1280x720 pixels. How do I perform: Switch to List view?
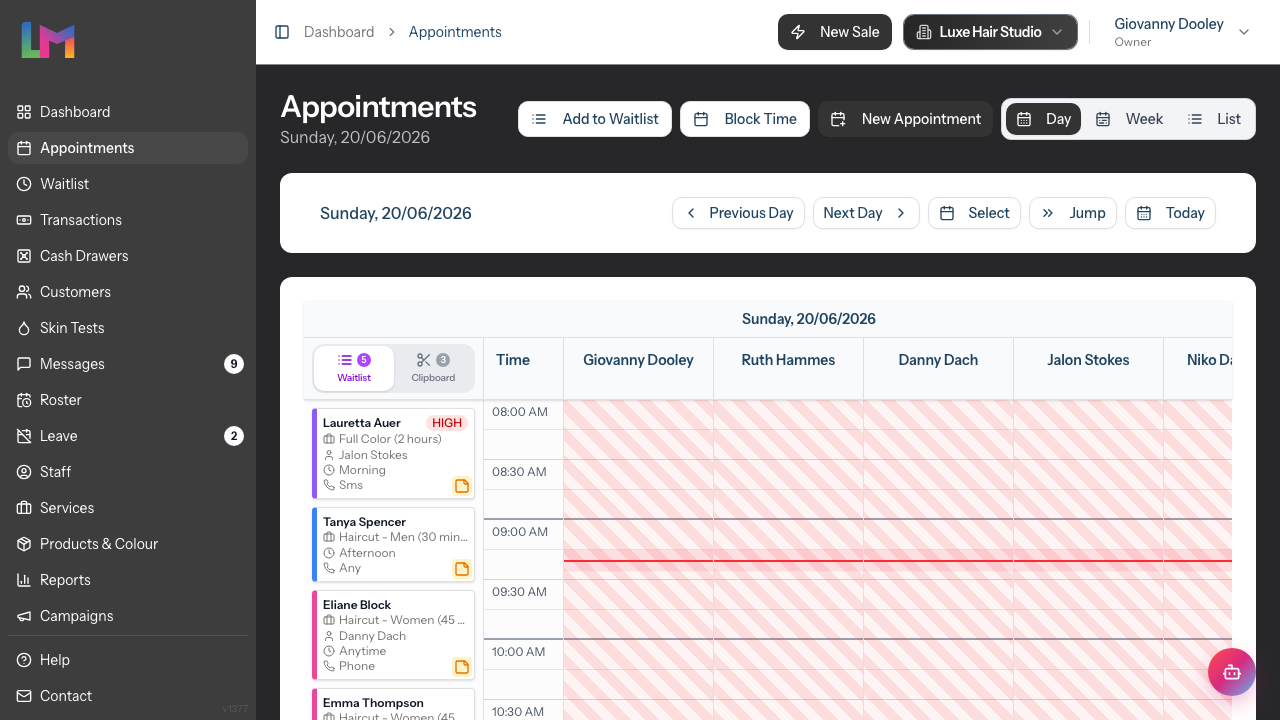1214,119
